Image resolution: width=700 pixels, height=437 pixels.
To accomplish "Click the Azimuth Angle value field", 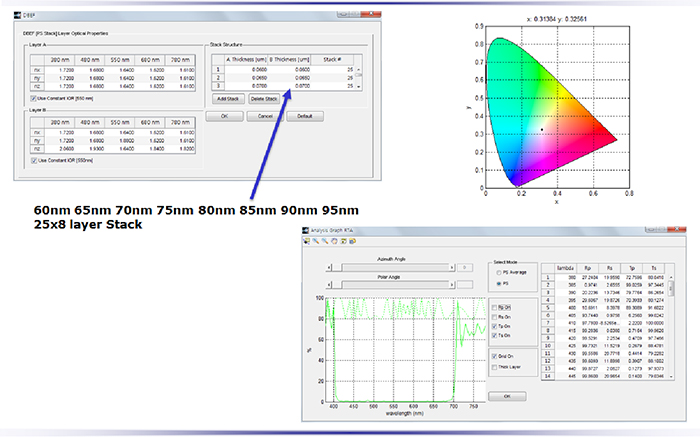I will 467,268.
